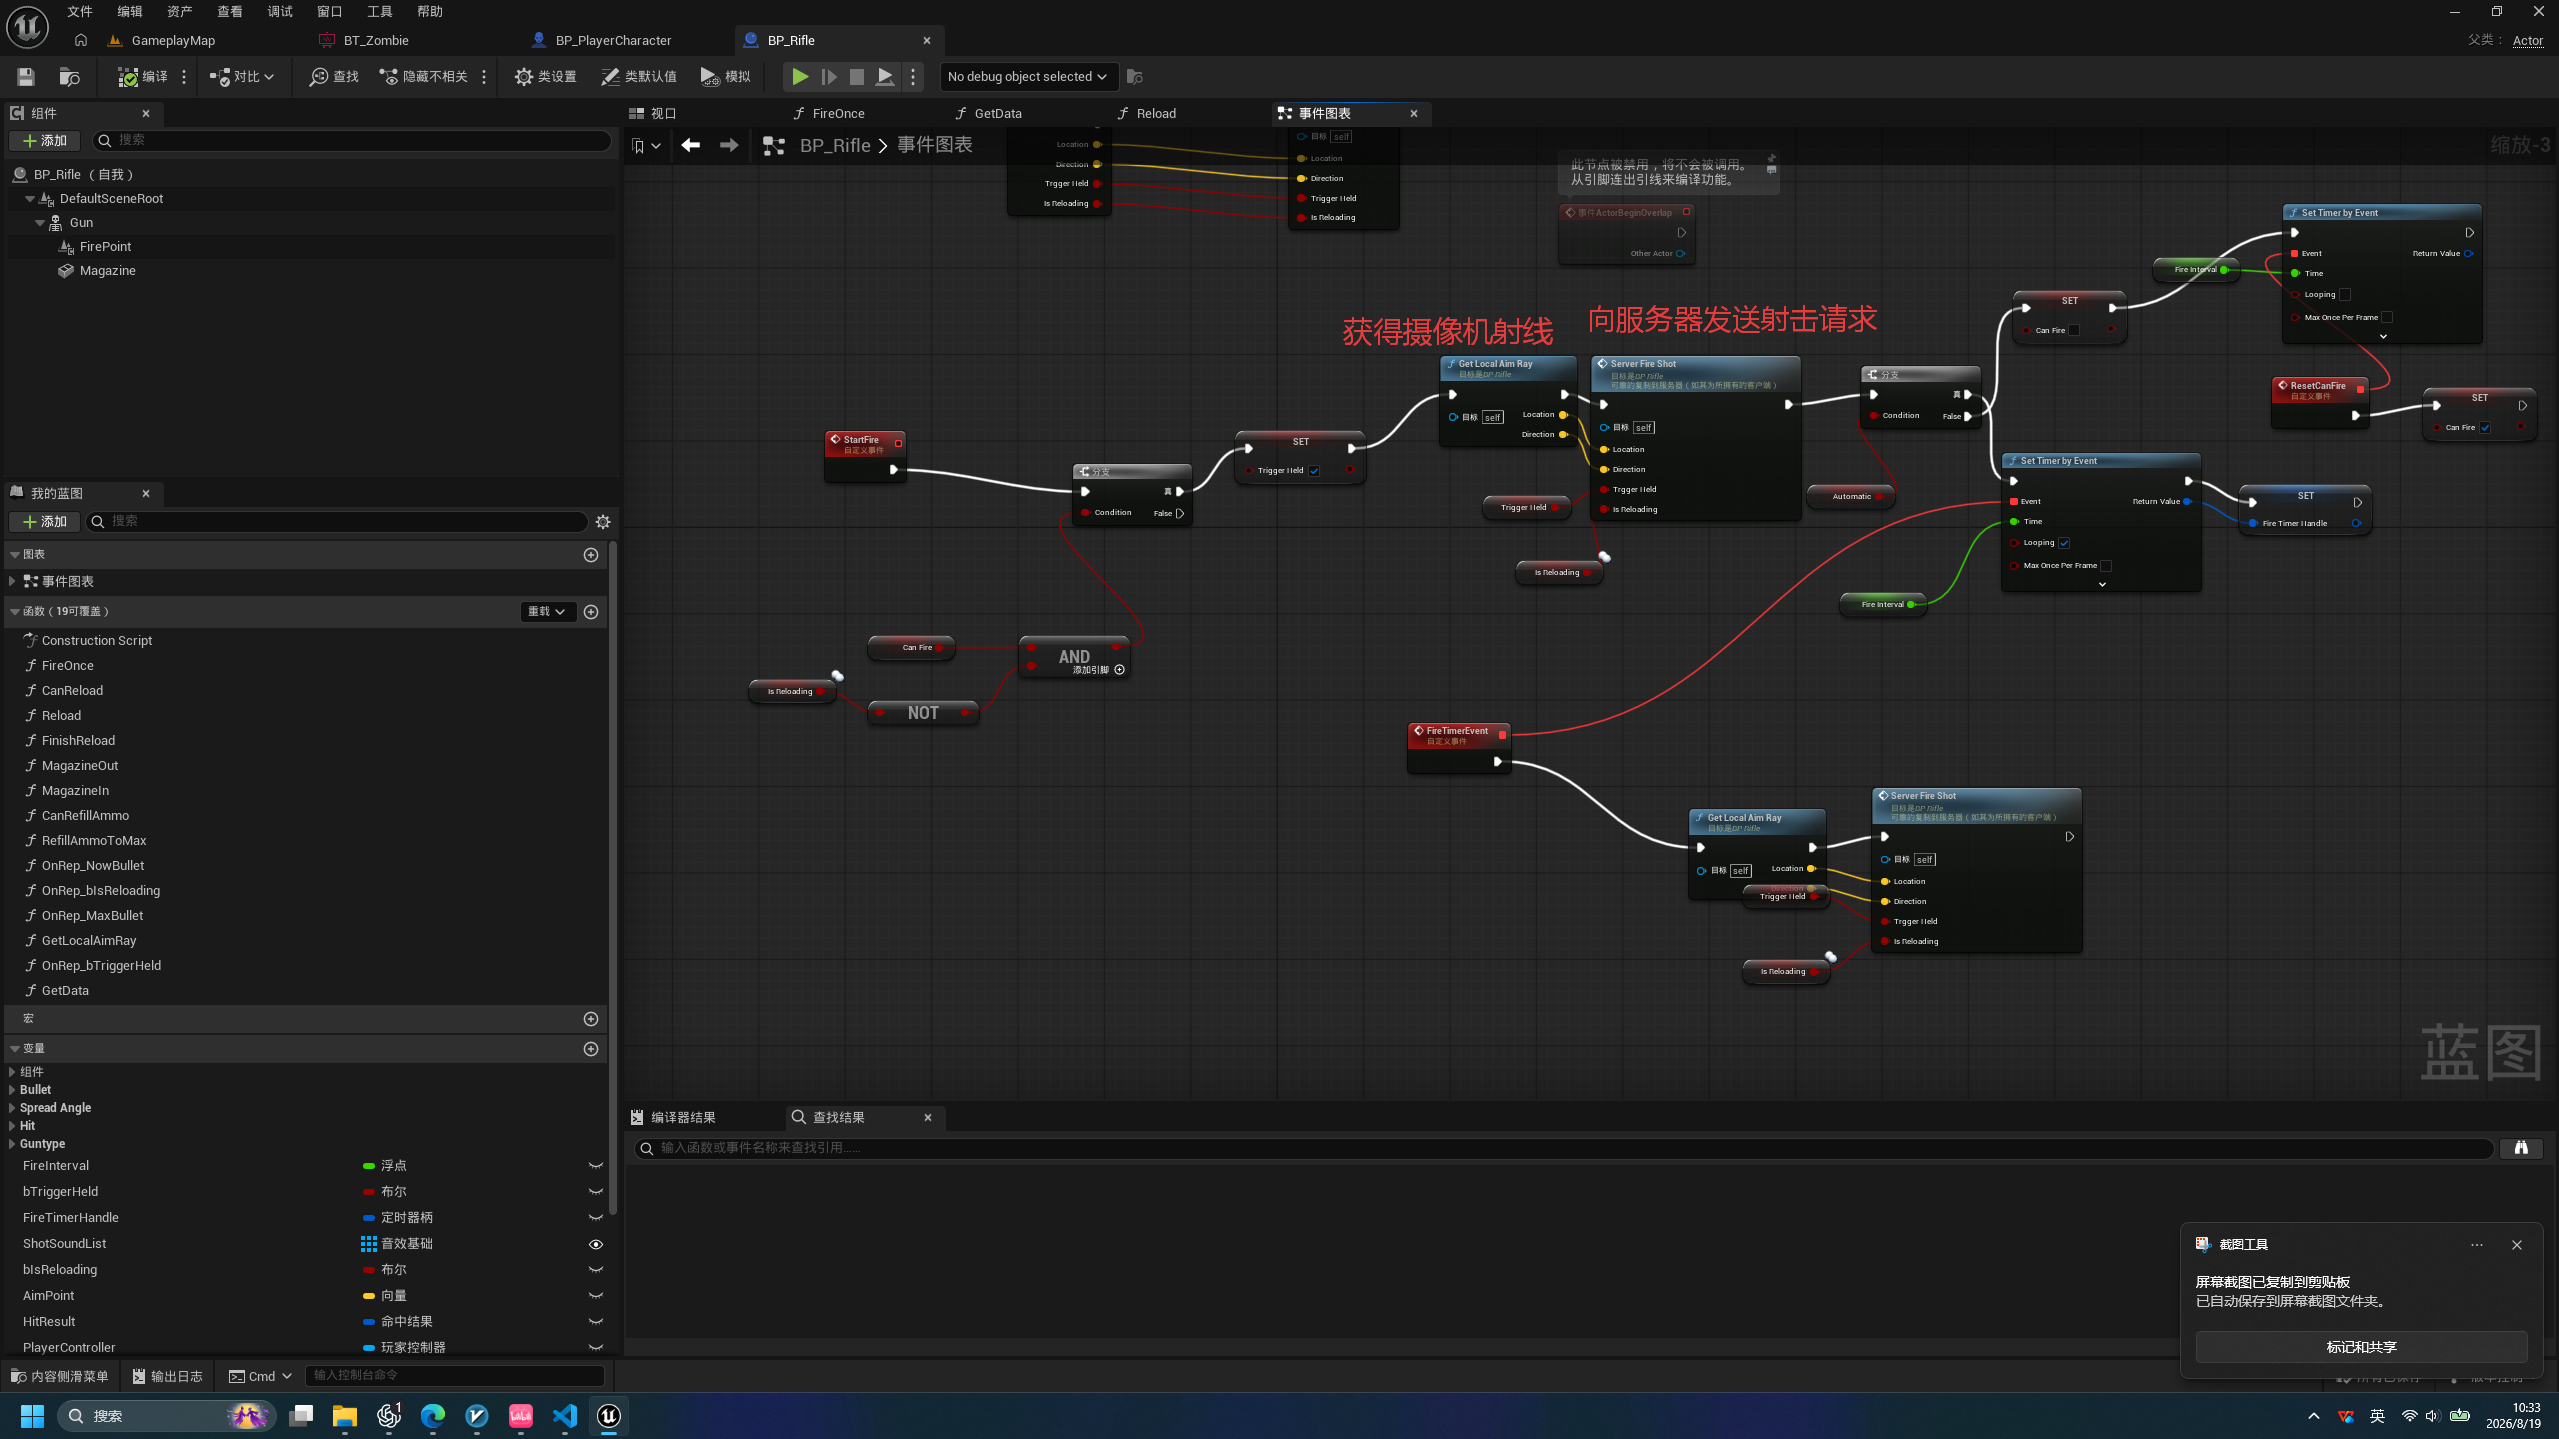The image size is (2559, 1439).
Task: Add a new function with plus icon
Action: (x=591, y=612)
